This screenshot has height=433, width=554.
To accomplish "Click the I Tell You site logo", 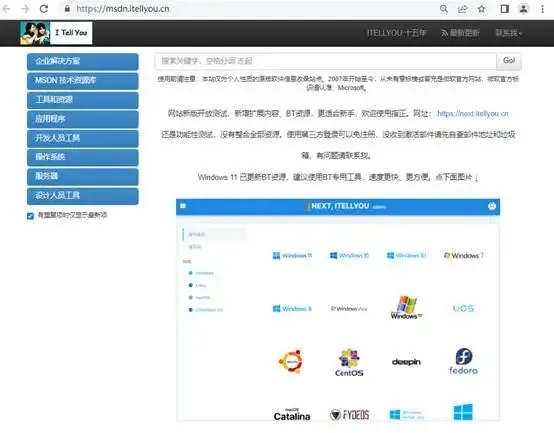I will click(56, 33).
